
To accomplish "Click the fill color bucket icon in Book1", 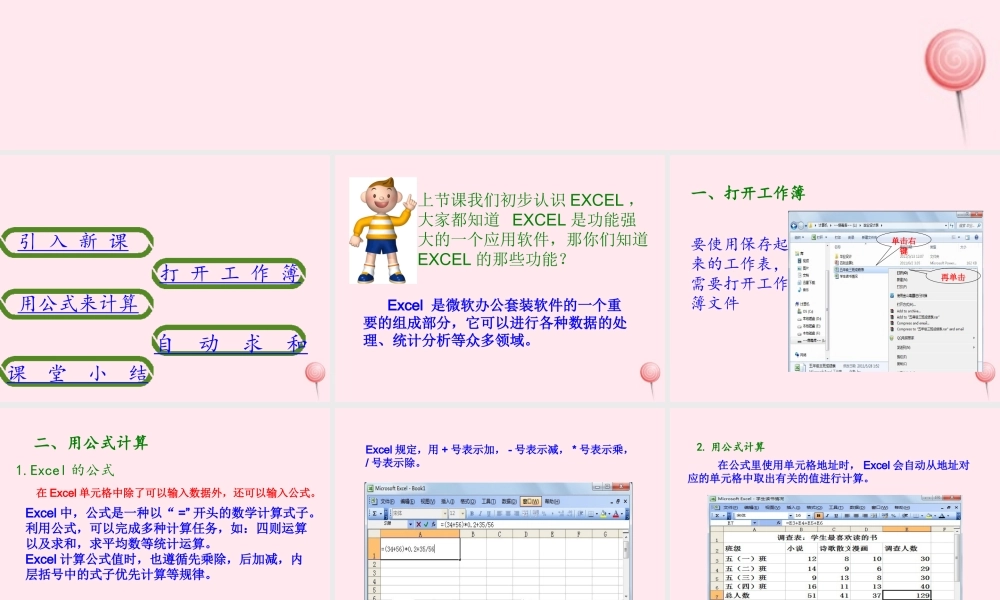I will click(x=603, y=514).
